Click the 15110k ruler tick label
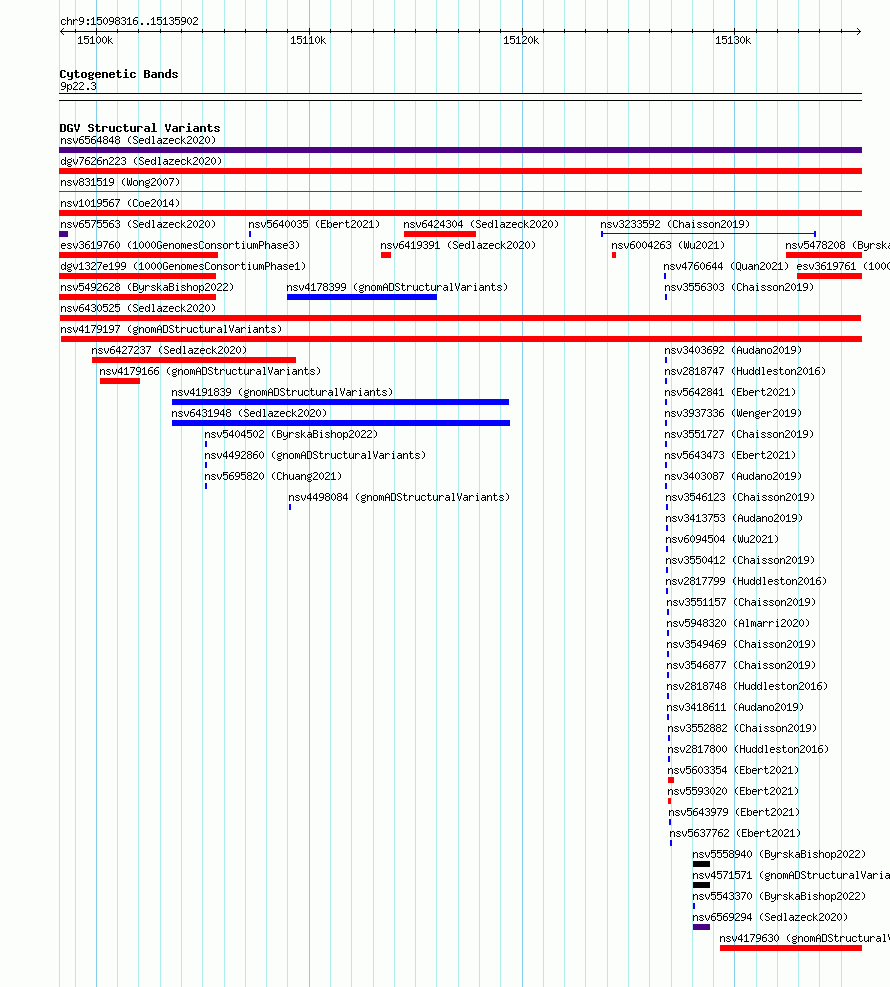890x987 pixels. (308, 40)
